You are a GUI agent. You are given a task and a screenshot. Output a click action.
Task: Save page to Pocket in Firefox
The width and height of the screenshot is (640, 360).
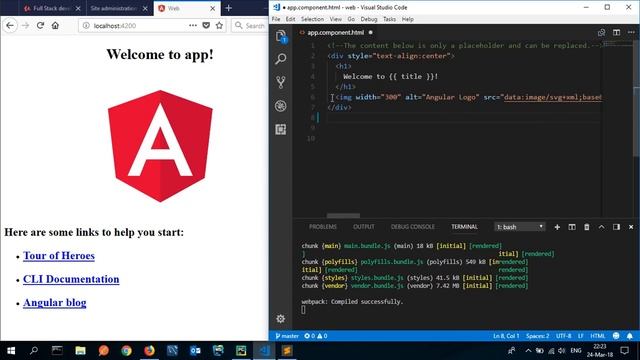coord(206,26)
